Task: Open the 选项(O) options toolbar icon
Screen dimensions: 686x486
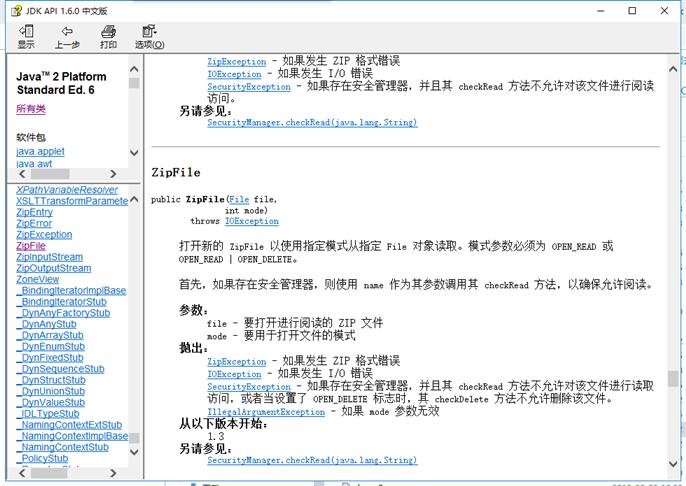Action: coord(149,36)
